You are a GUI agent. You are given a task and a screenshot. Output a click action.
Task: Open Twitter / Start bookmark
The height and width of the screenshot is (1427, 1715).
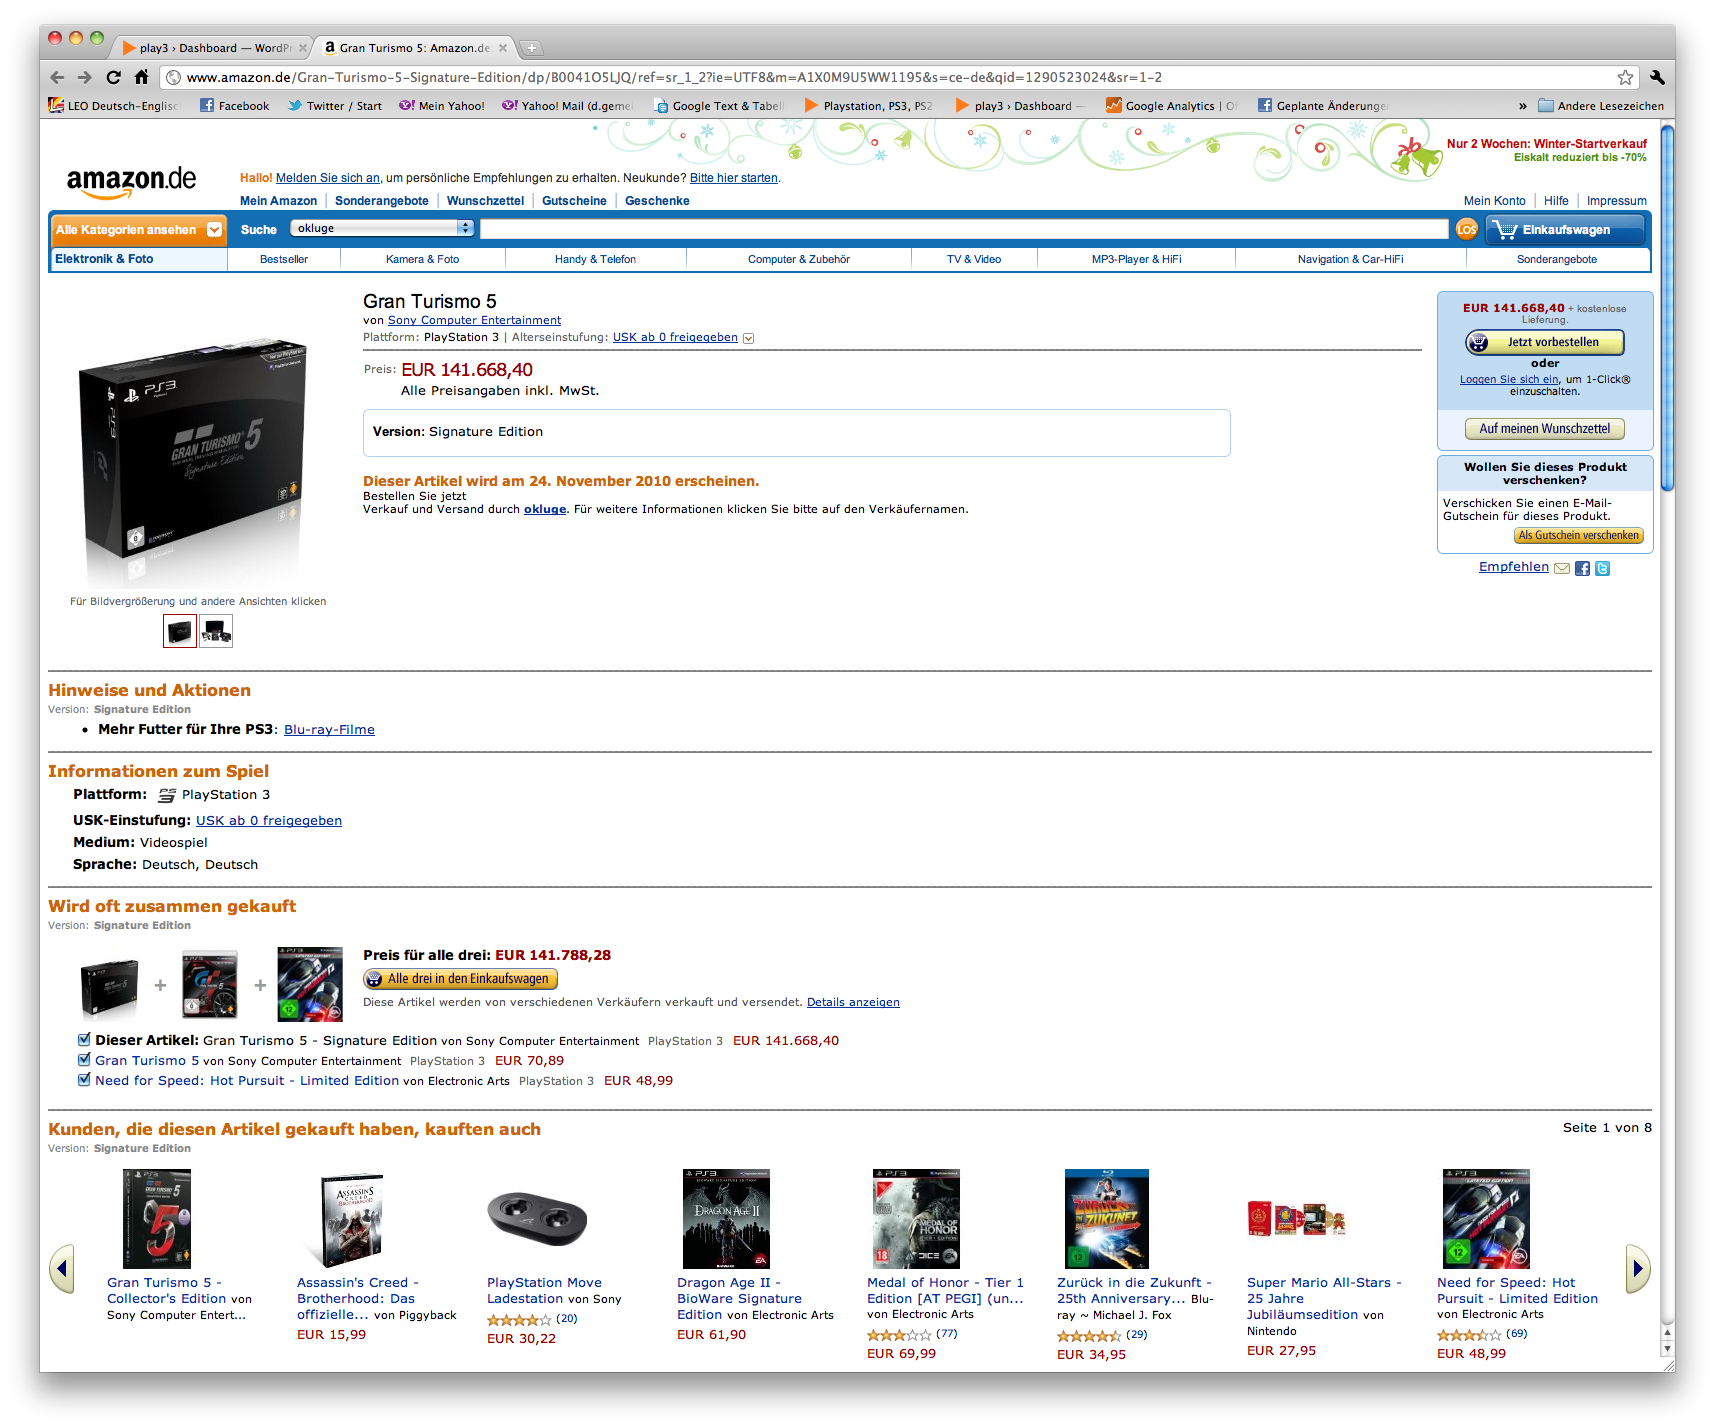click(x=335, y=105)
